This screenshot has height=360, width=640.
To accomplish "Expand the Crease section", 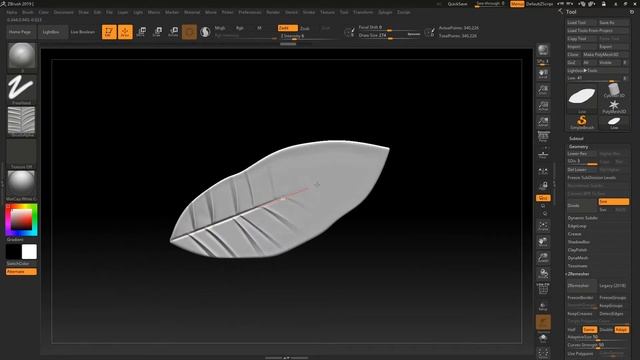I will click(574, 234).
